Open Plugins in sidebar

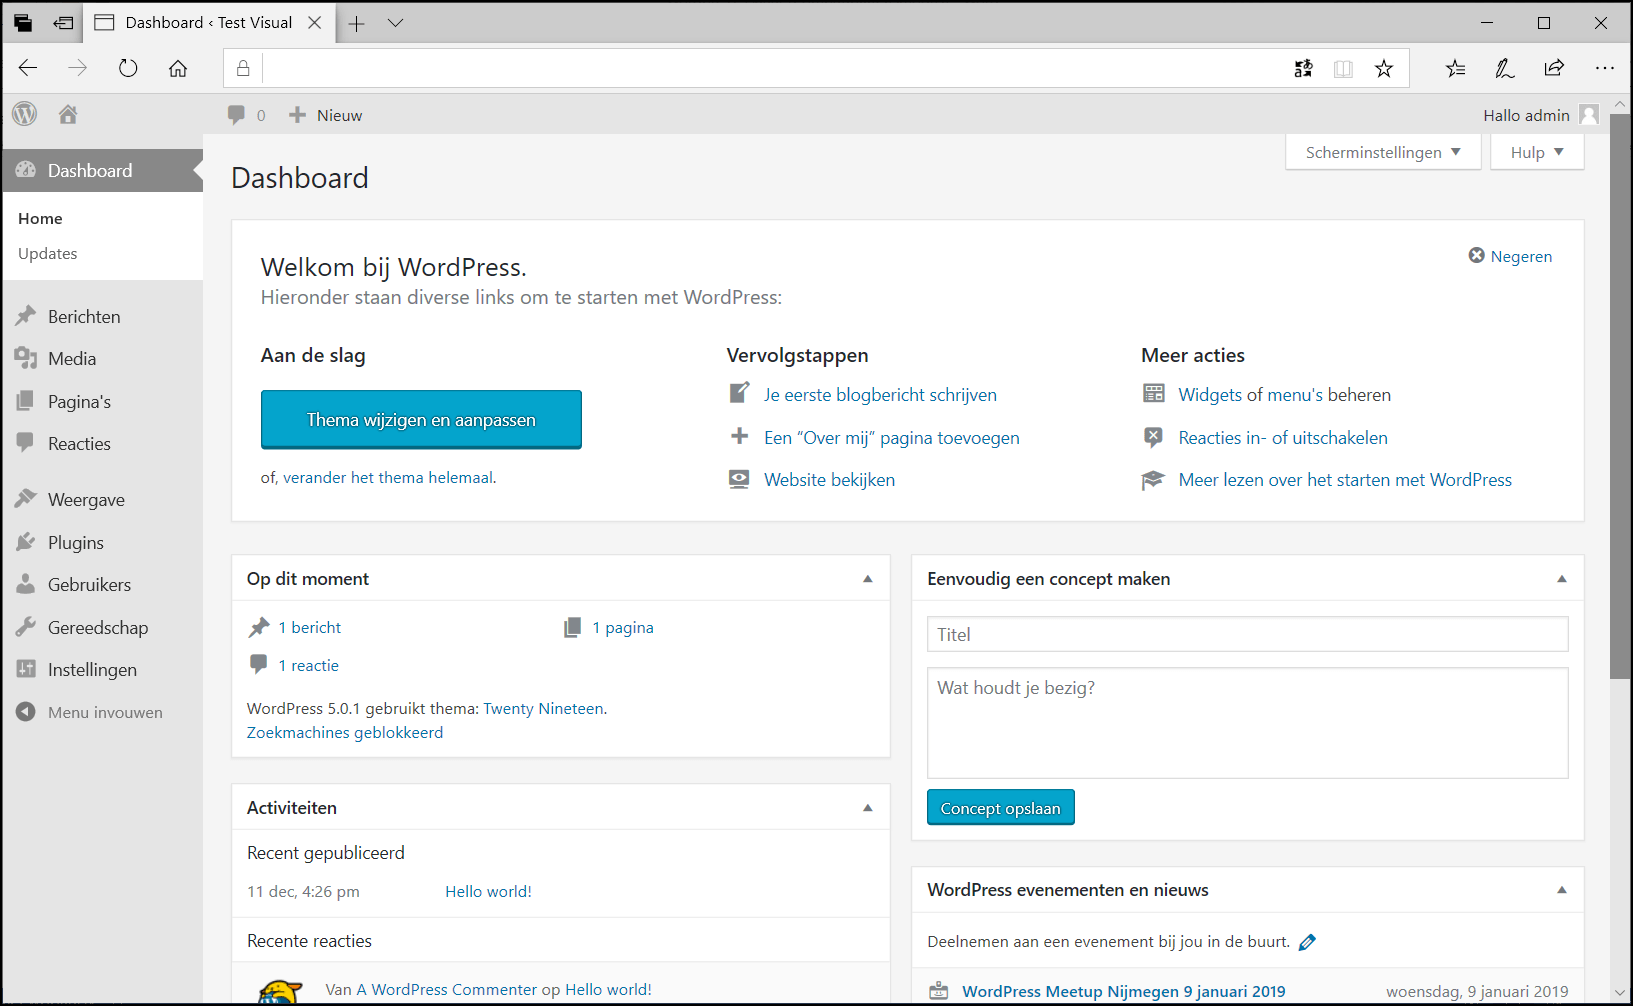[x=102, y=542]
